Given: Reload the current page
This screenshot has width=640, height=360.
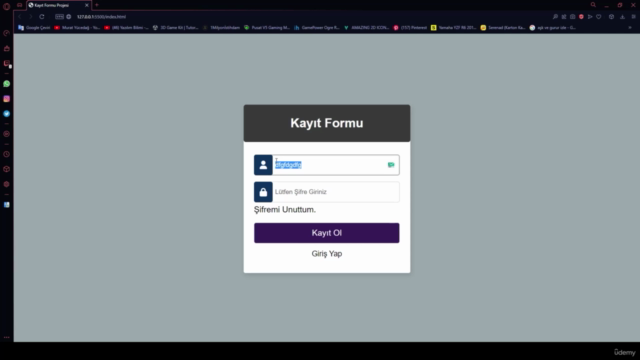Looking at the screenshot, I should point(42,17).
